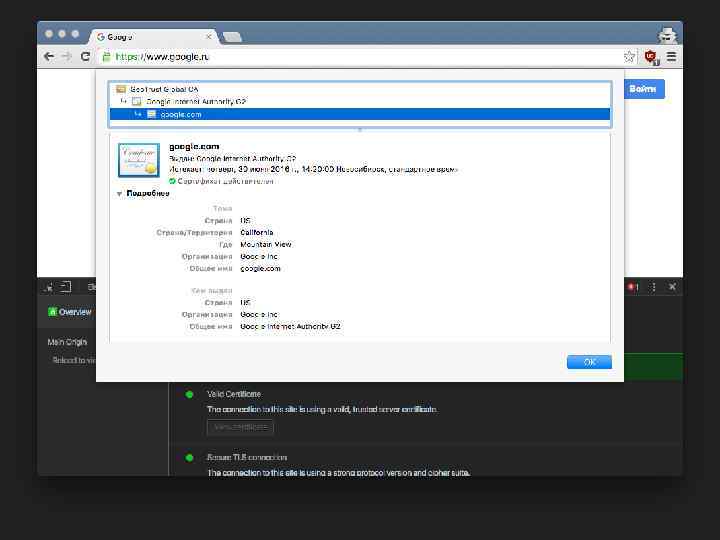Reload the page with the refresh icon

pos(85,56)
